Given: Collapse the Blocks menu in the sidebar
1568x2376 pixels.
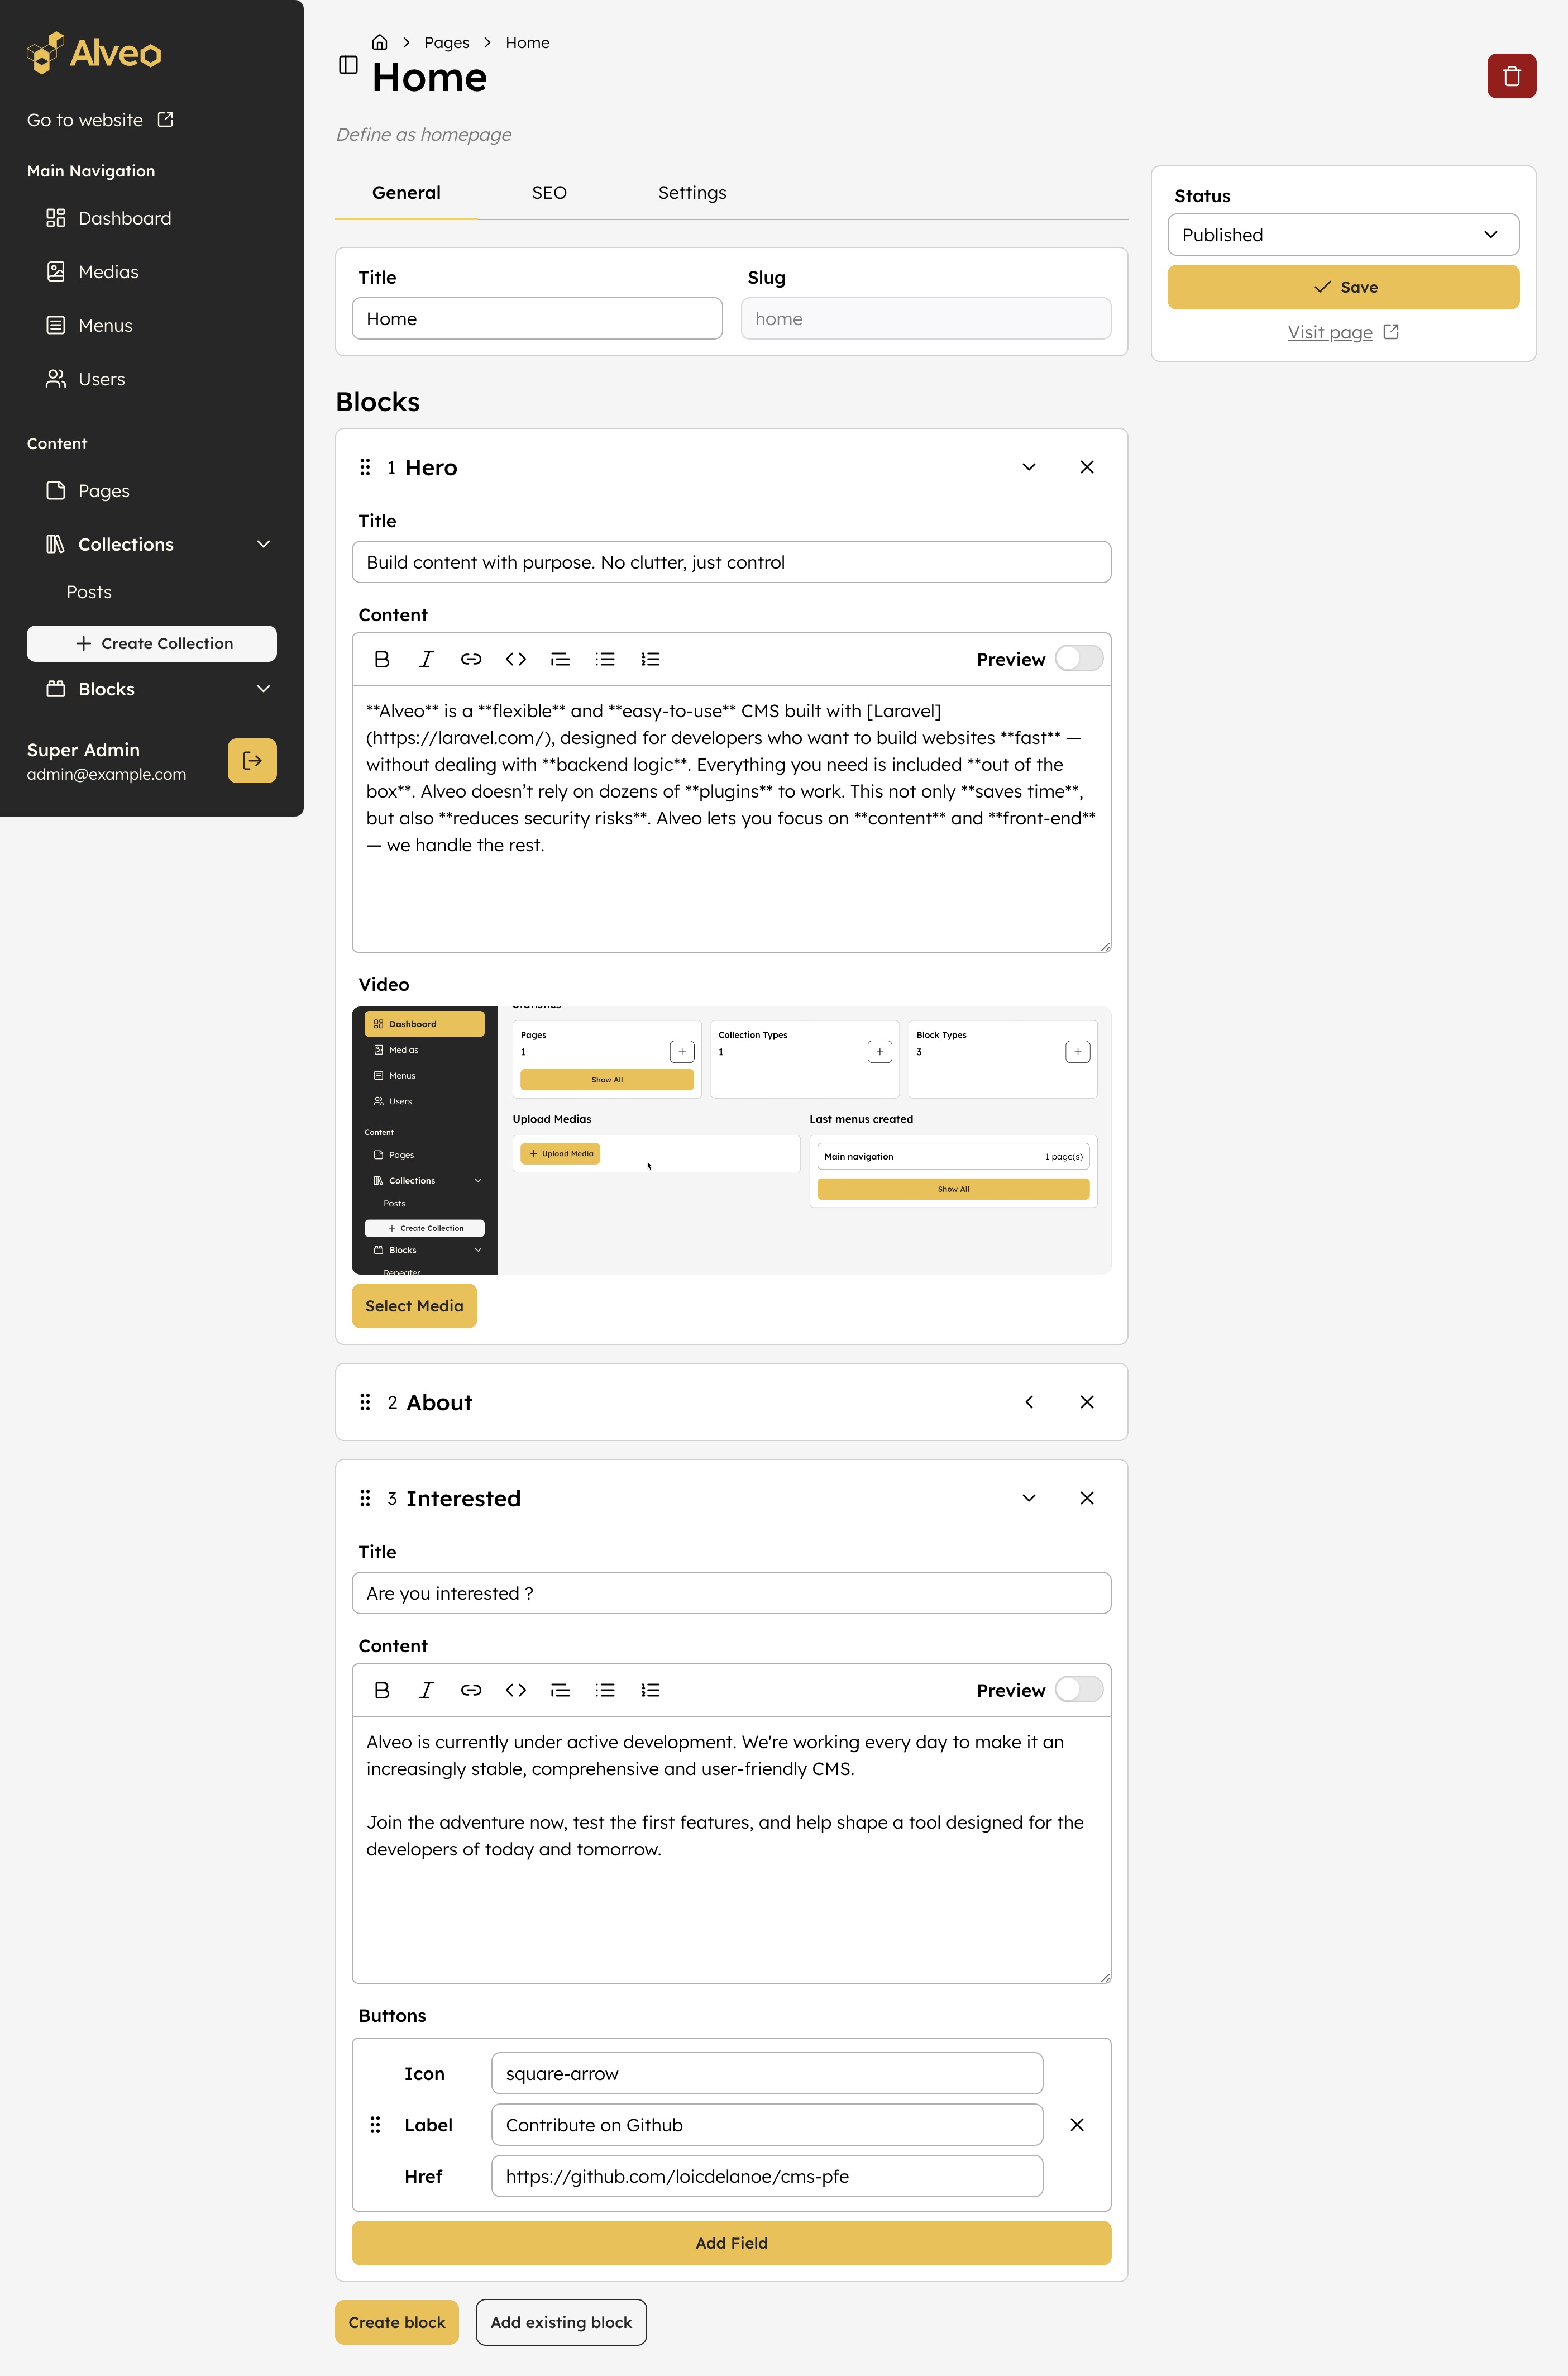Looking at the screenshot, I should tap(264, 689).
